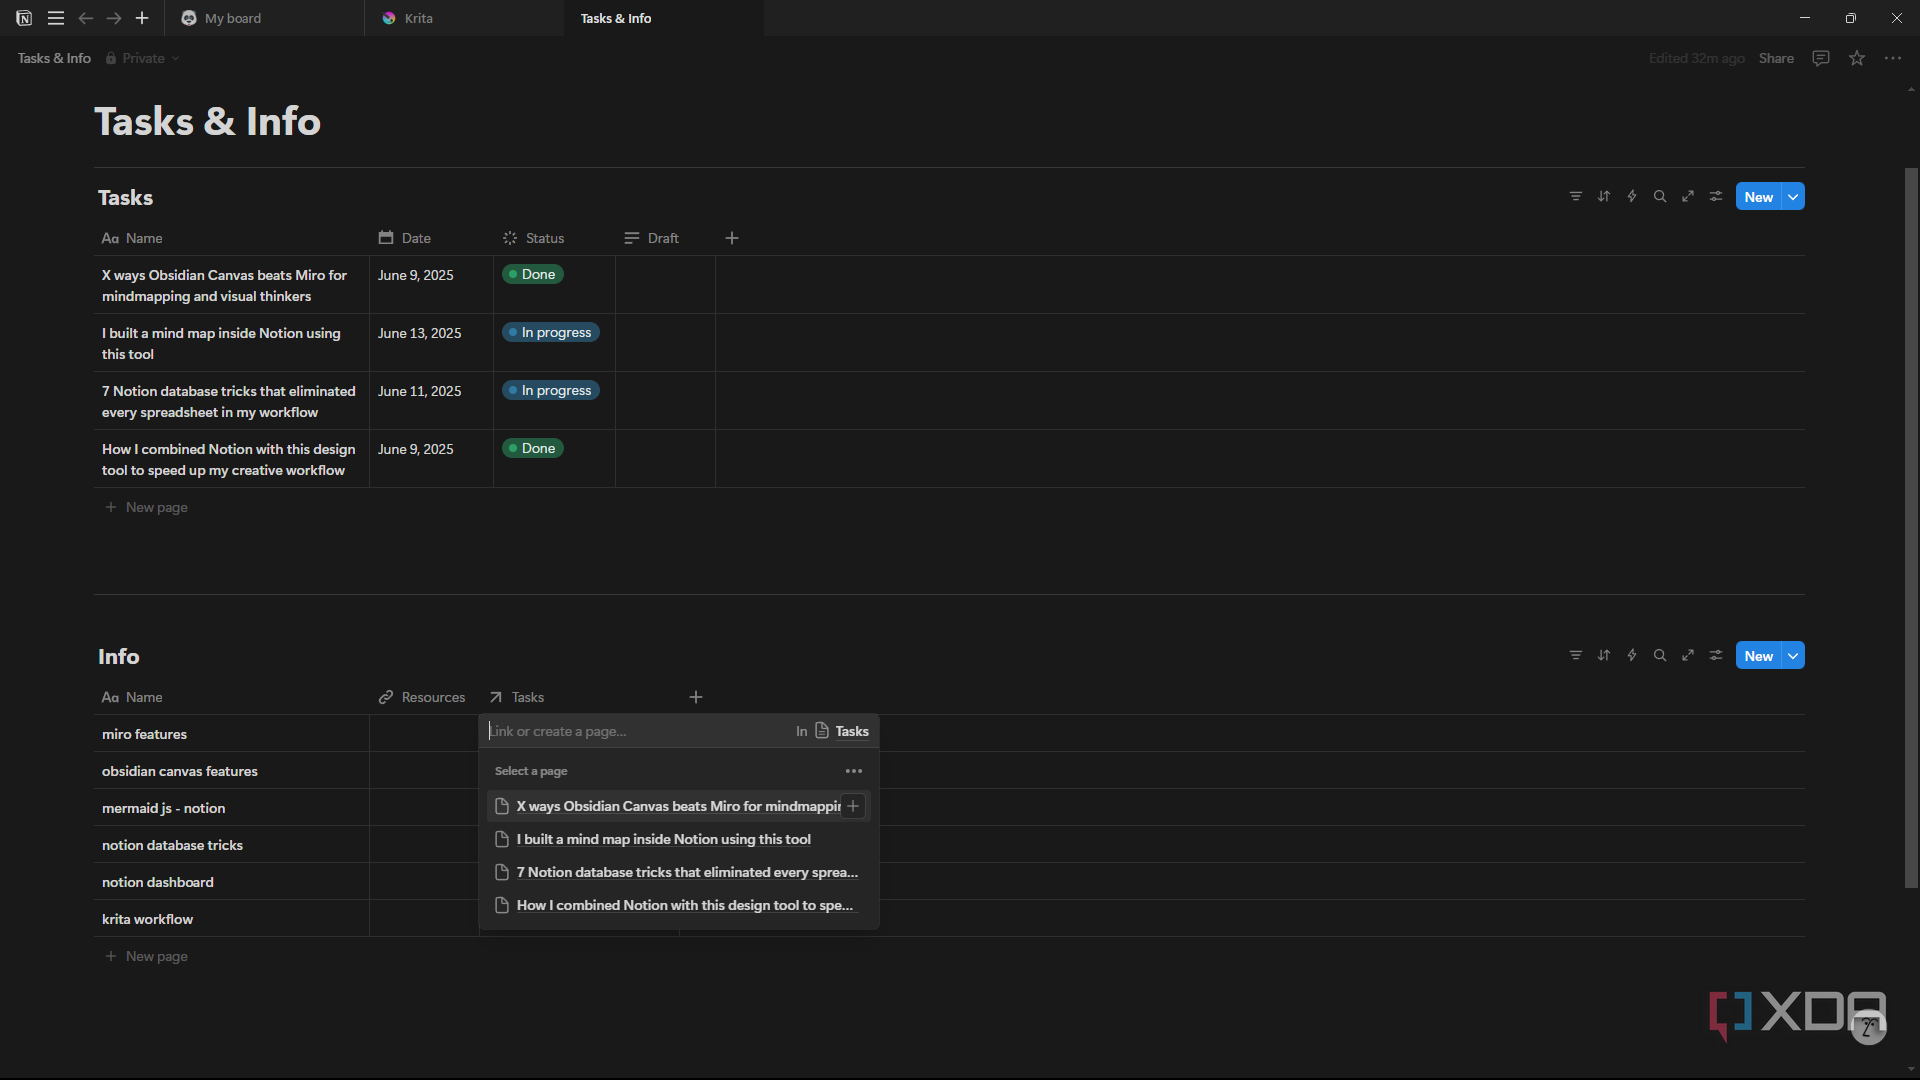Sort the Info database
This screenshot has height=1080, width=1920.
pyautogui.click(x=1604, y=656)
